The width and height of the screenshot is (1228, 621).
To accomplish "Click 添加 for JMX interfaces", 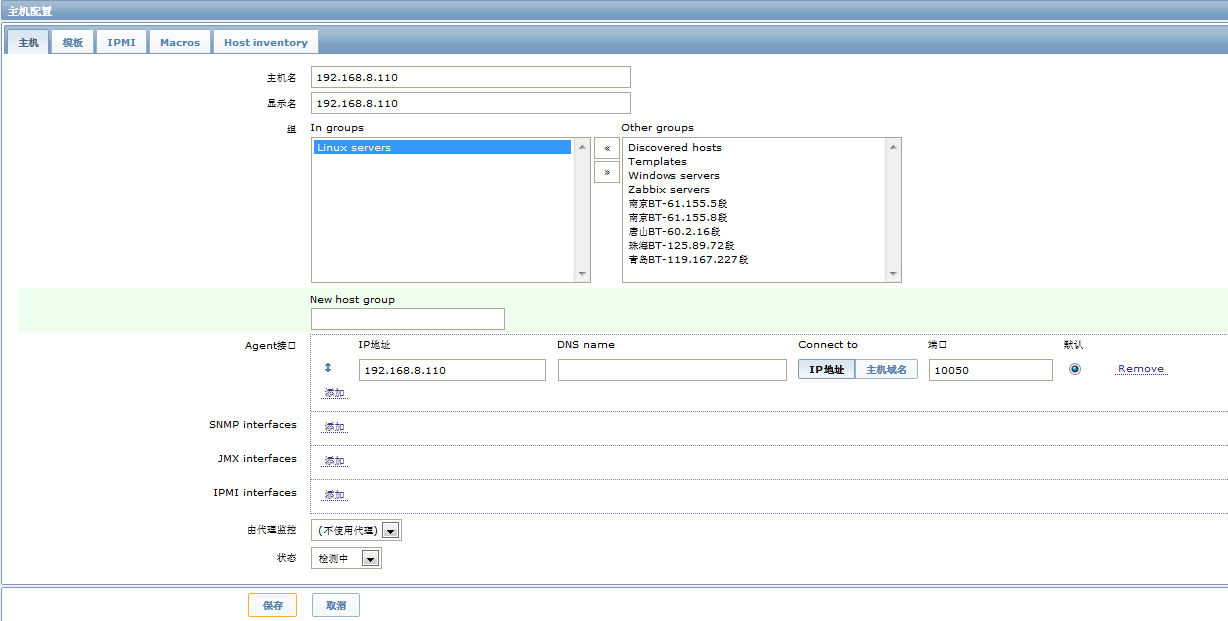I will pos(334,461).
